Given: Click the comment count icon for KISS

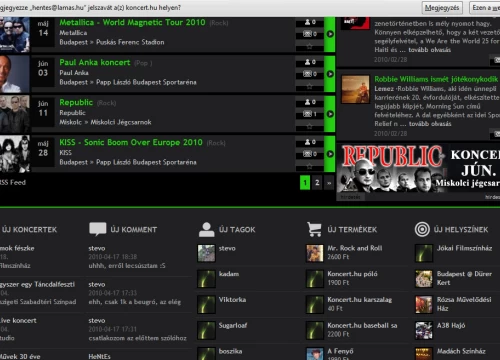Looking at the screenshot, I should click(x=307, y=154).
